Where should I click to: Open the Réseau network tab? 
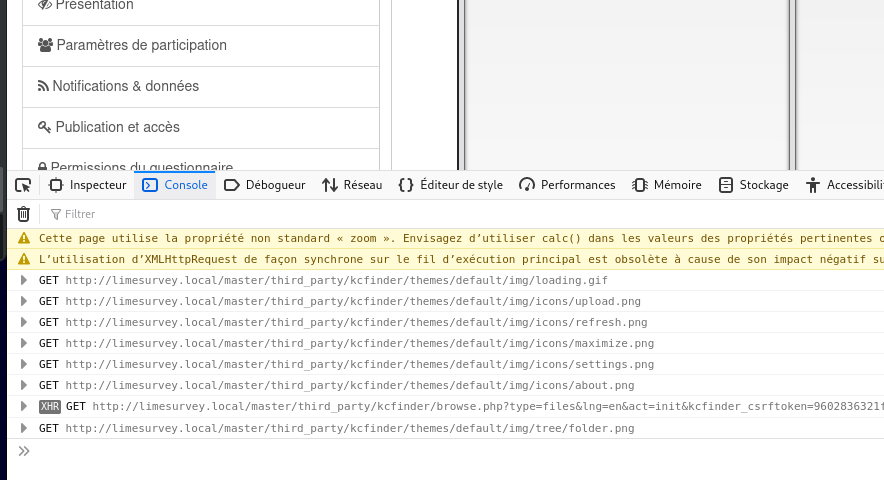click(352, 185)
